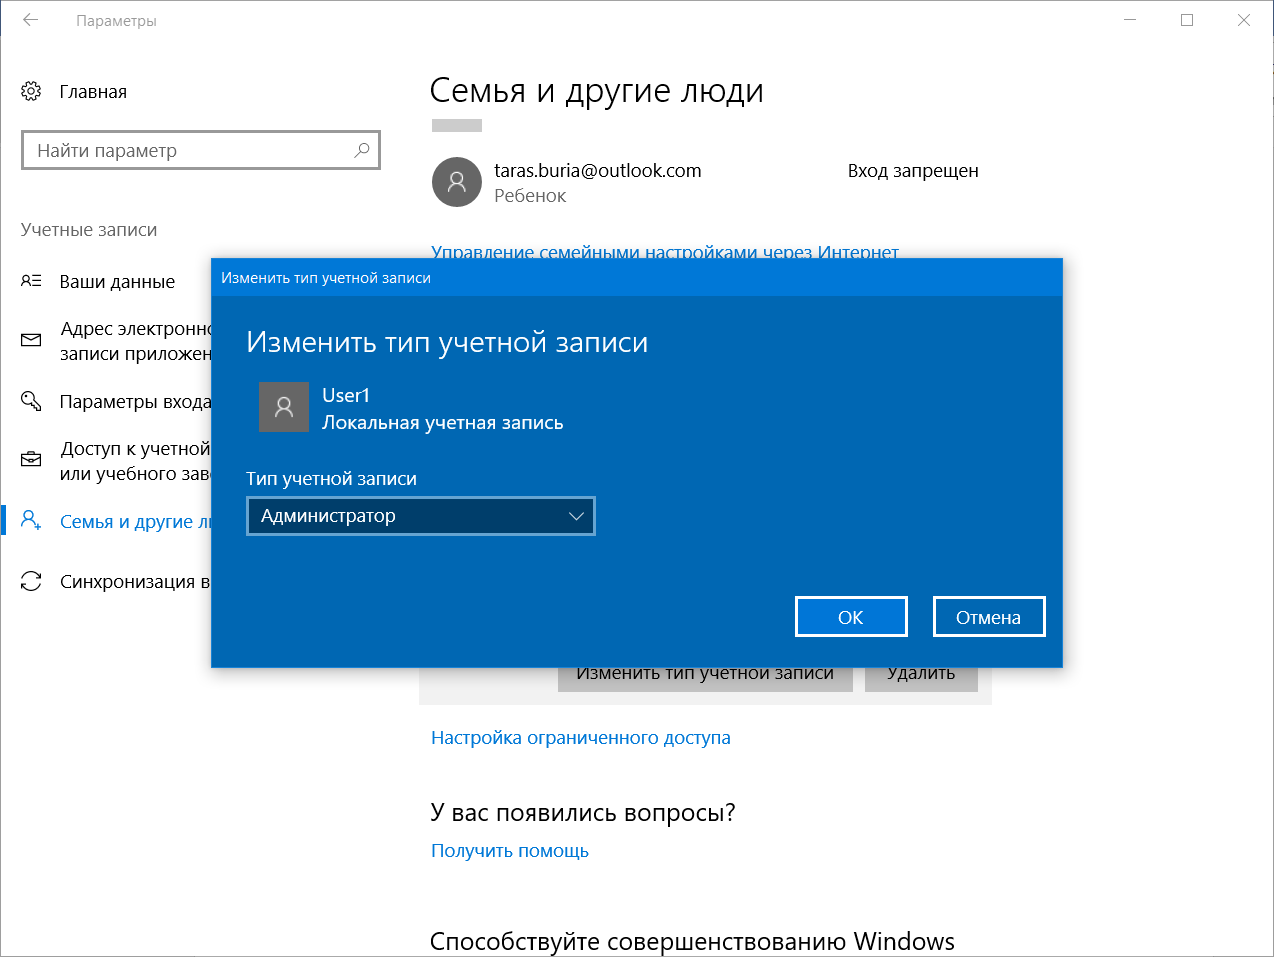Open the Семья и другие люди section
Viewport: 1274px width, 957px height.
pos(135,521)
